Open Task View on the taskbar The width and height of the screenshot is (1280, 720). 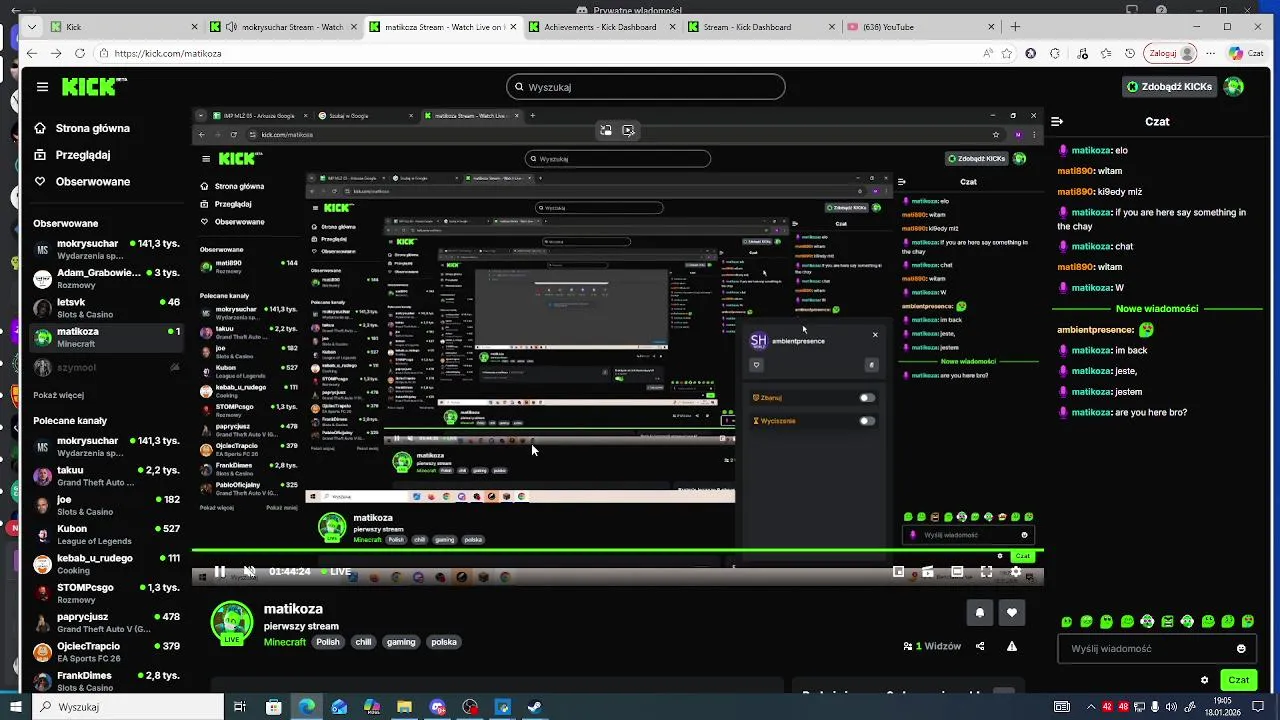coord(240,707)
